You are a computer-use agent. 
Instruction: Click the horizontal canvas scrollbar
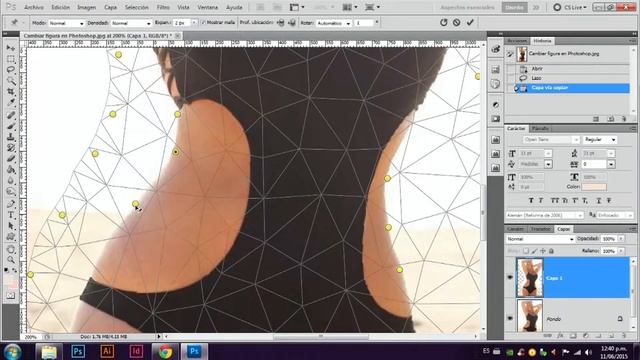coord(320,337)
